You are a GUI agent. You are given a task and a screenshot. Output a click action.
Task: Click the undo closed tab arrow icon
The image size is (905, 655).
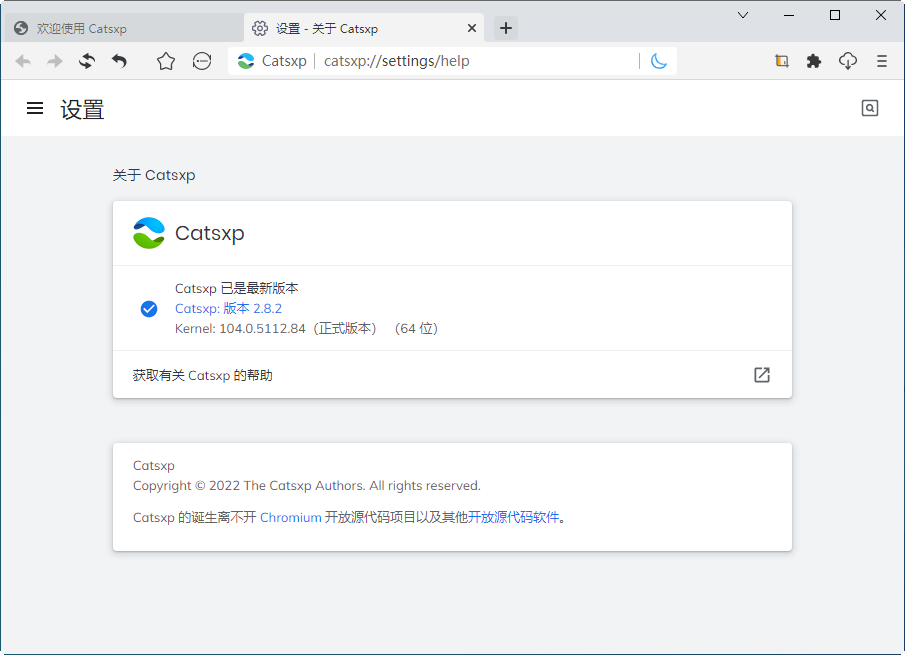(119, 61)
